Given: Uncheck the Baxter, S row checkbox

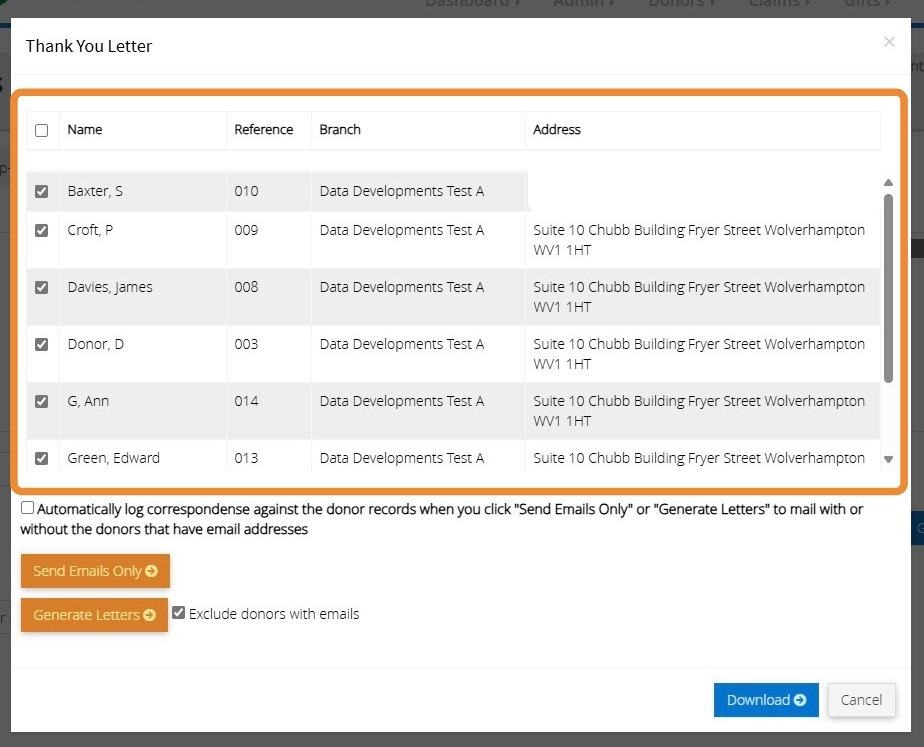Looking at the screenshot, I should (x=41, y=191).
